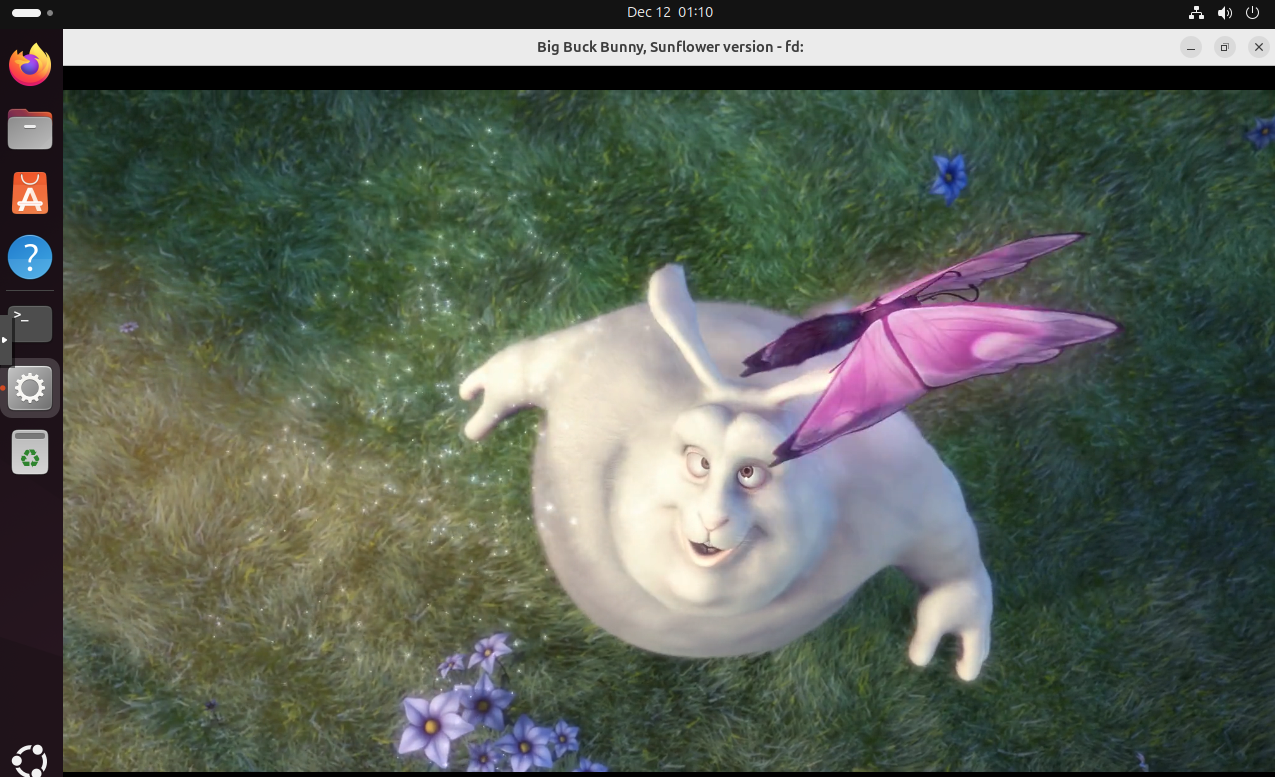Close the Big Buck Bunny player window
The image size is (1275, 777).
1258,47
